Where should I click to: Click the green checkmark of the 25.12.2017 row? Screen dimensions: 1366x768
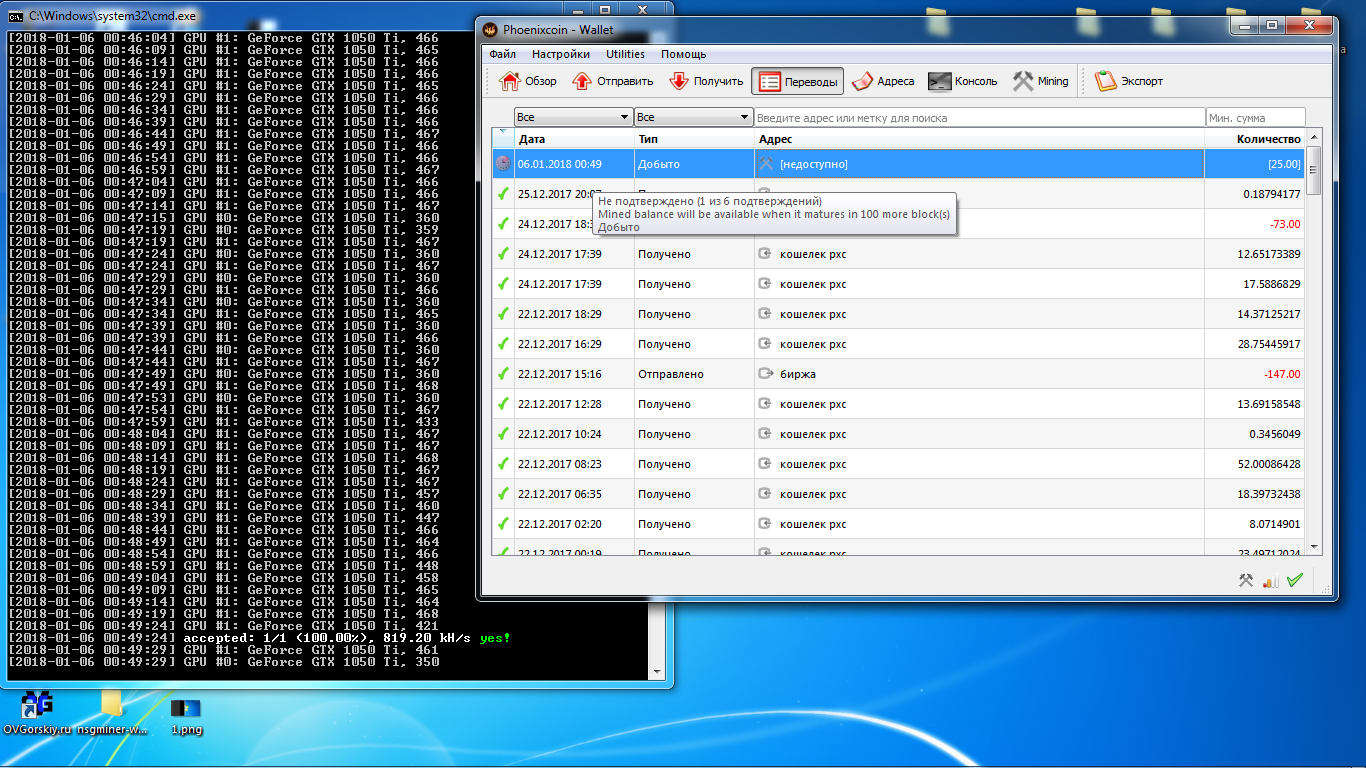pyautogui.click(x=503, y=194)
